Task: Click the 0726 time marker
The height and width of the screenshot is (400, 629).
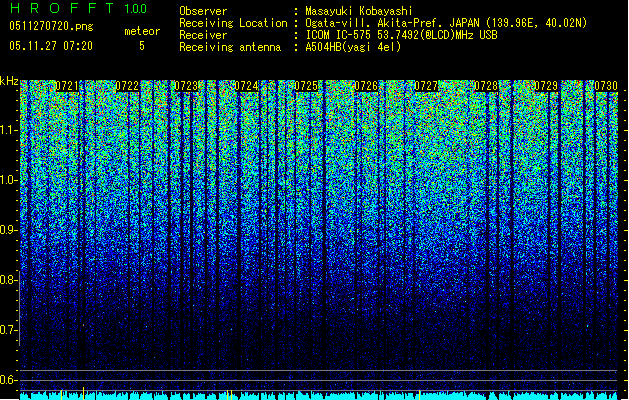Action: (366, 86)
